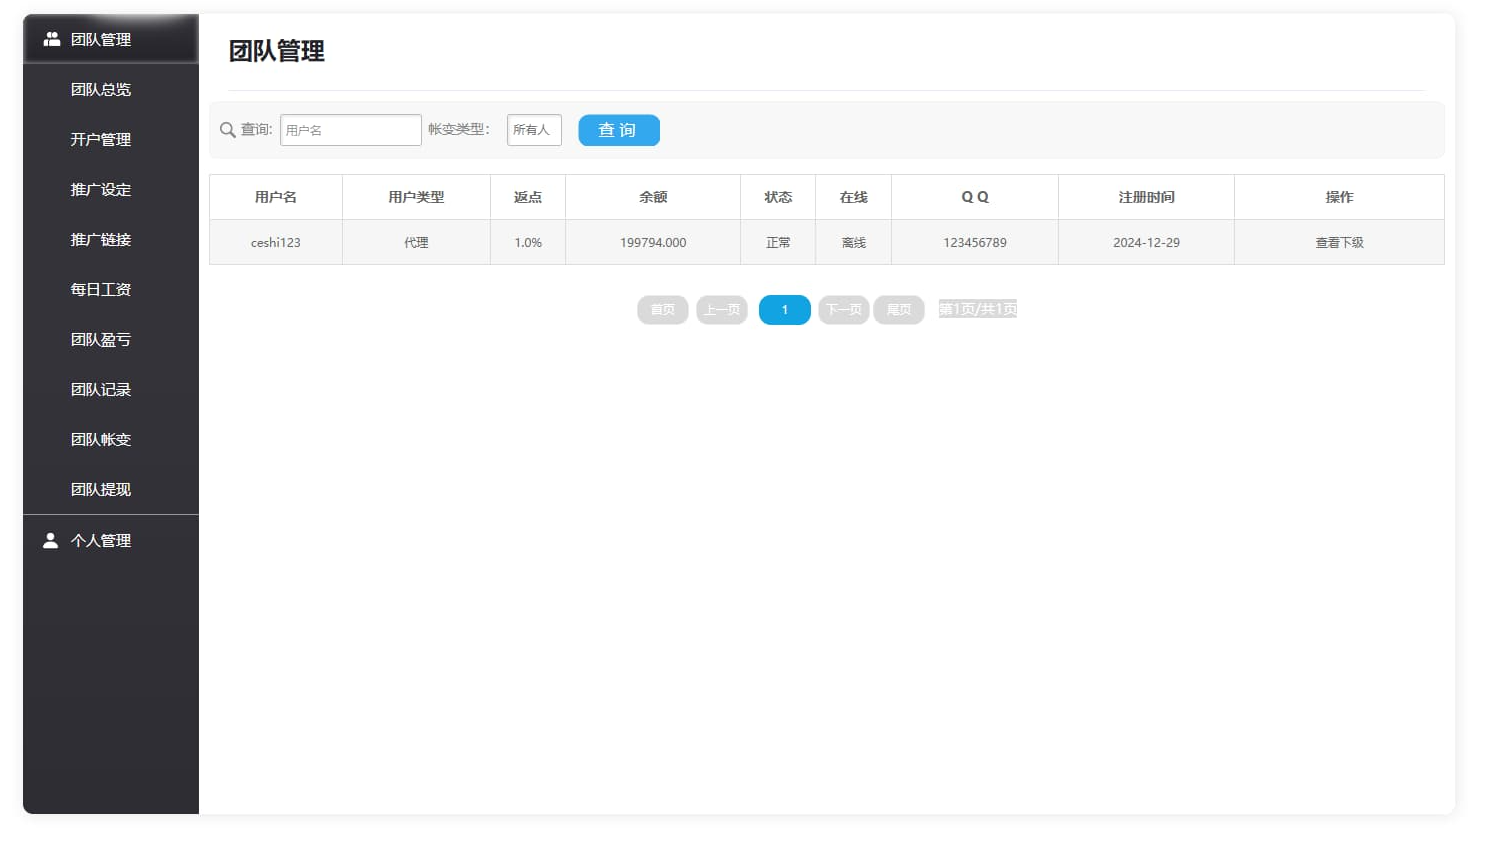Select 推广设定 from sidebar
The height and width of the screenshot is (844, 1488).
click(x=101, y=189)
